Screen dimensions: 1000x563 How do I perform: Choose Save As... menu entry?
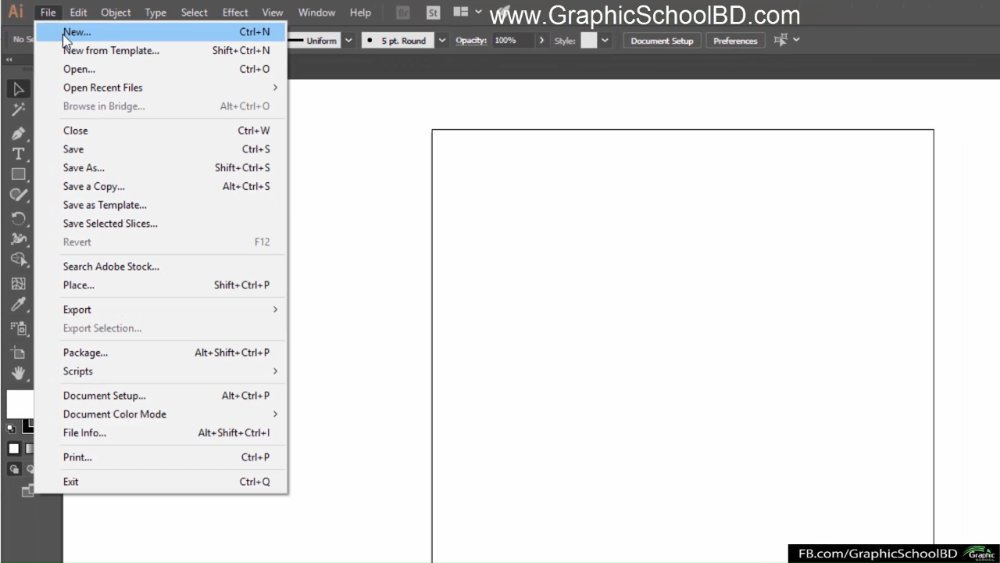(x=160, y=168)
